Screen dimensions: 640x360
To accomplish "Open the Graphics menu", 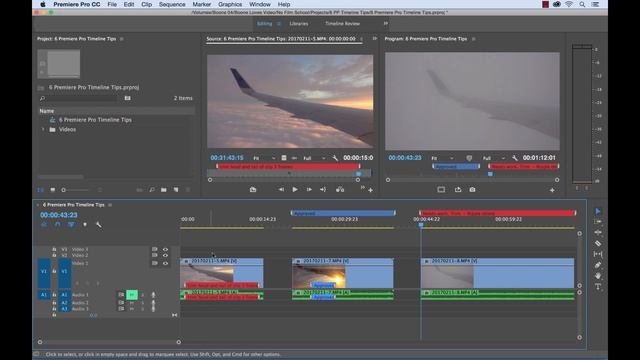I will [230, 4].
